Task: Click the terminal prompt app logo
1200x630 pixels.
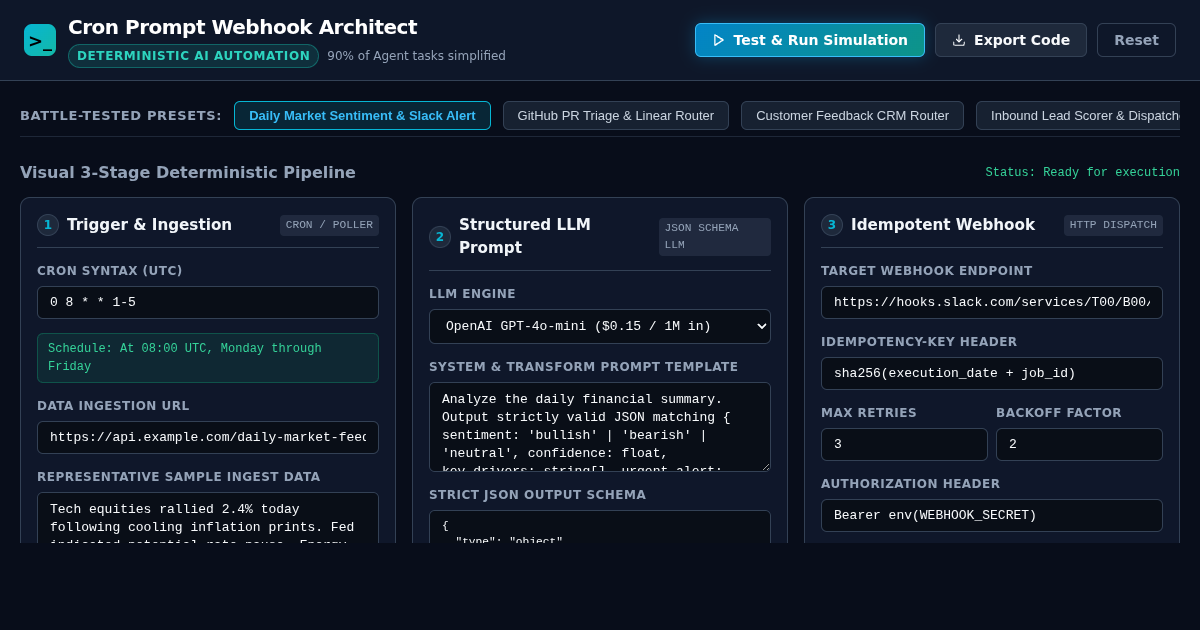Action: 40,40
